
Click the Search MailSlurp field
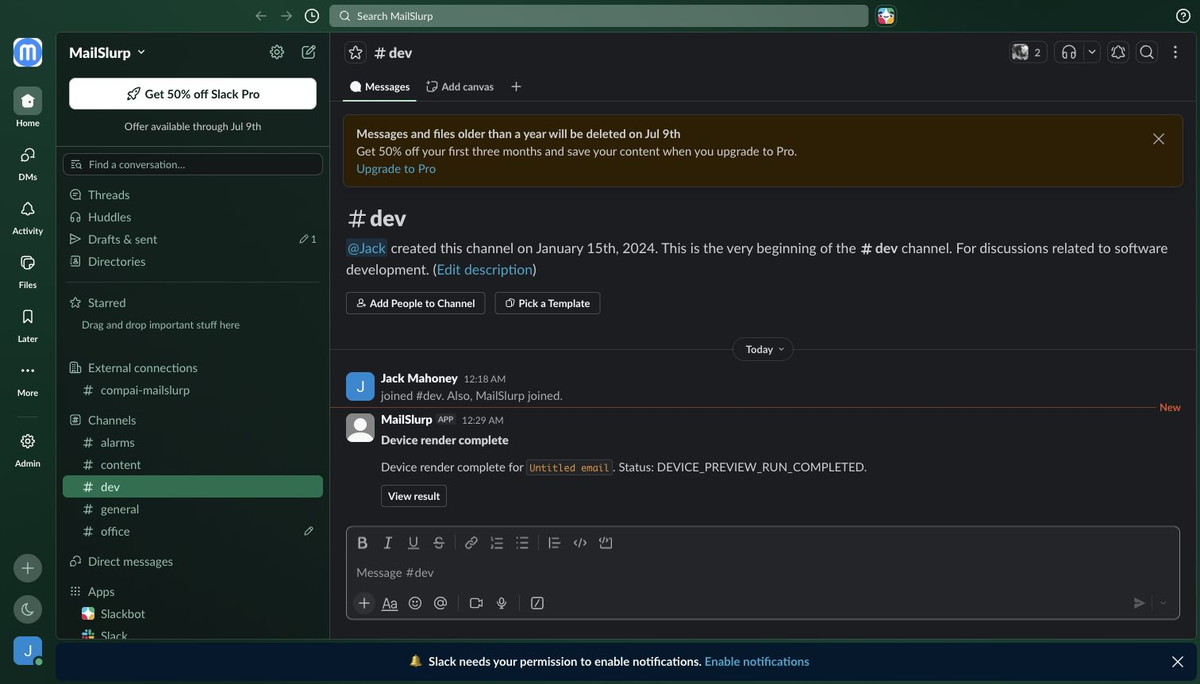[599, 16]
